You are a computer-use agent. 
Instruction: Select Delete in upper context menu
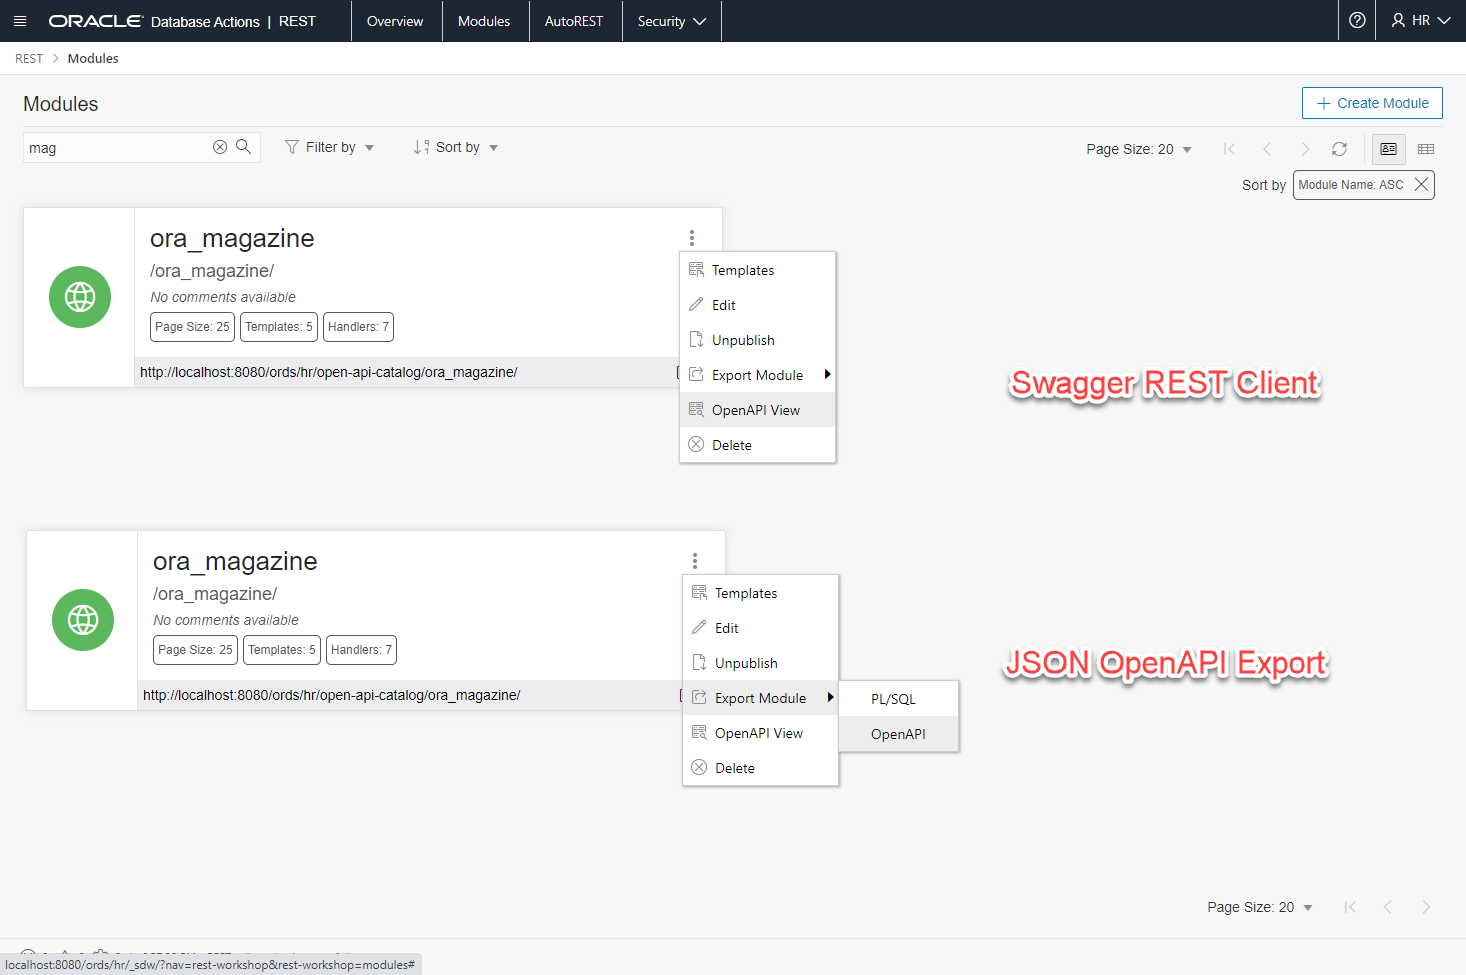tap(758, 445)
